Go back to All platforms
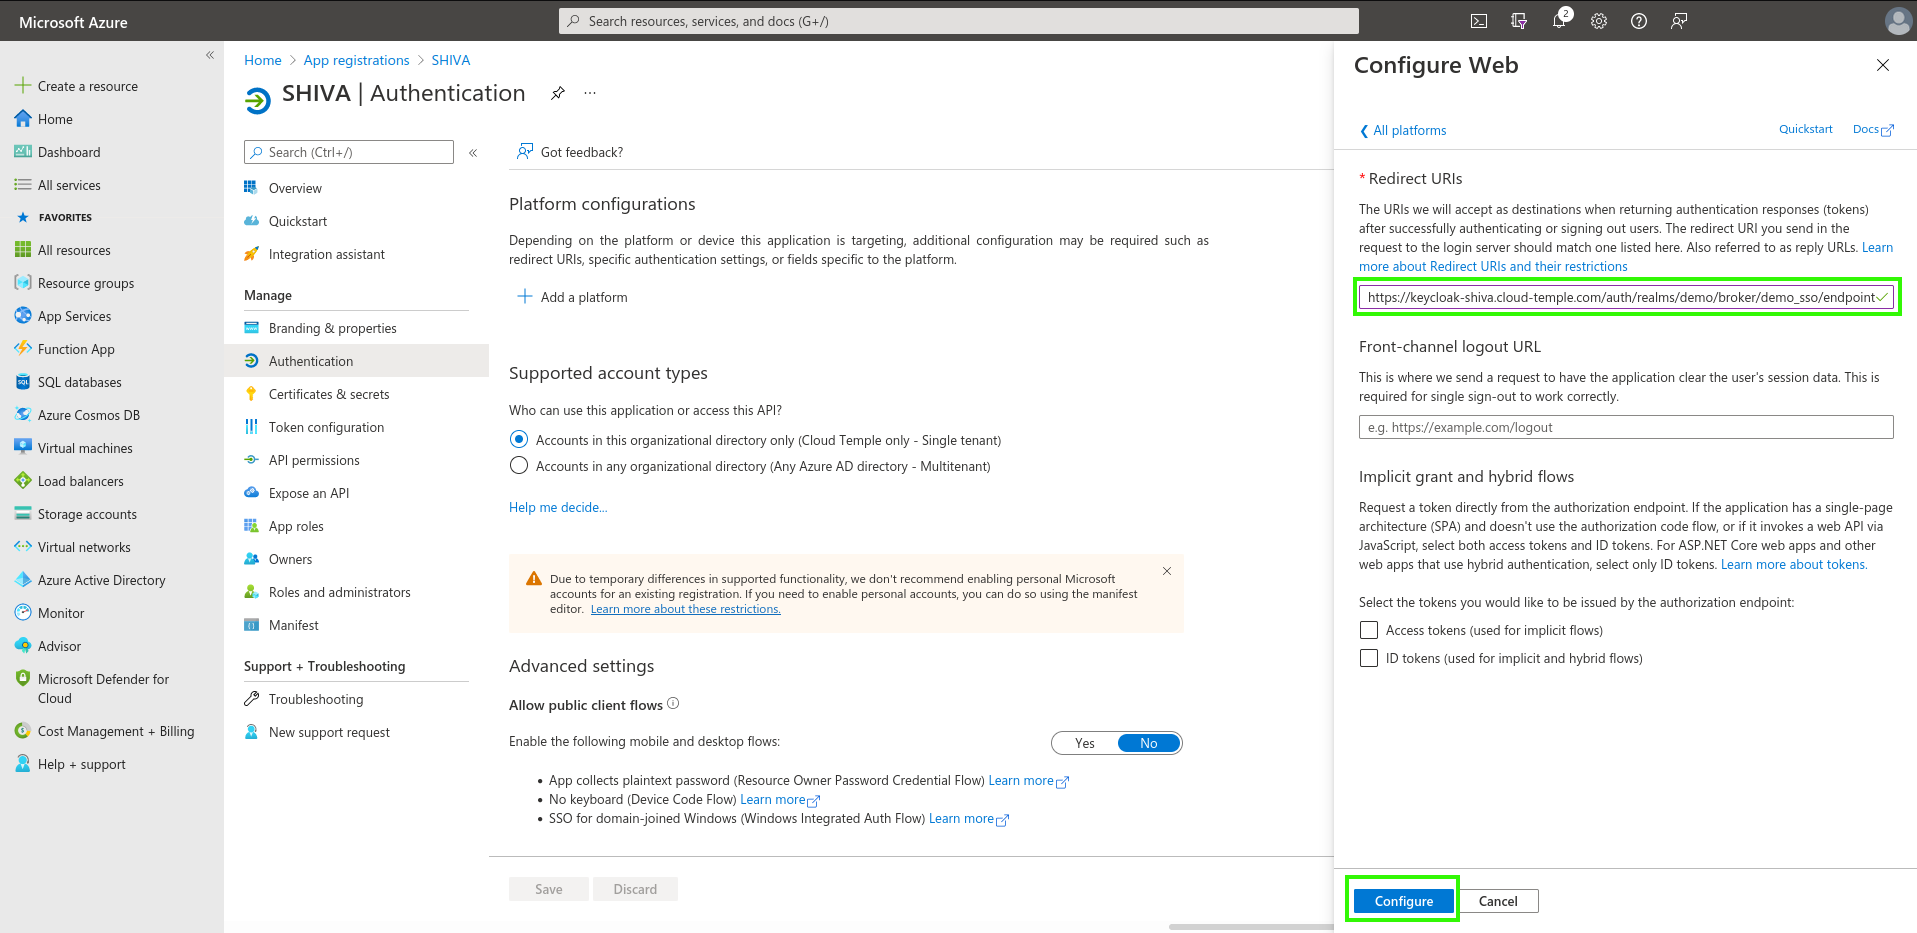 pyautogui.click(x=1403, y=130)
